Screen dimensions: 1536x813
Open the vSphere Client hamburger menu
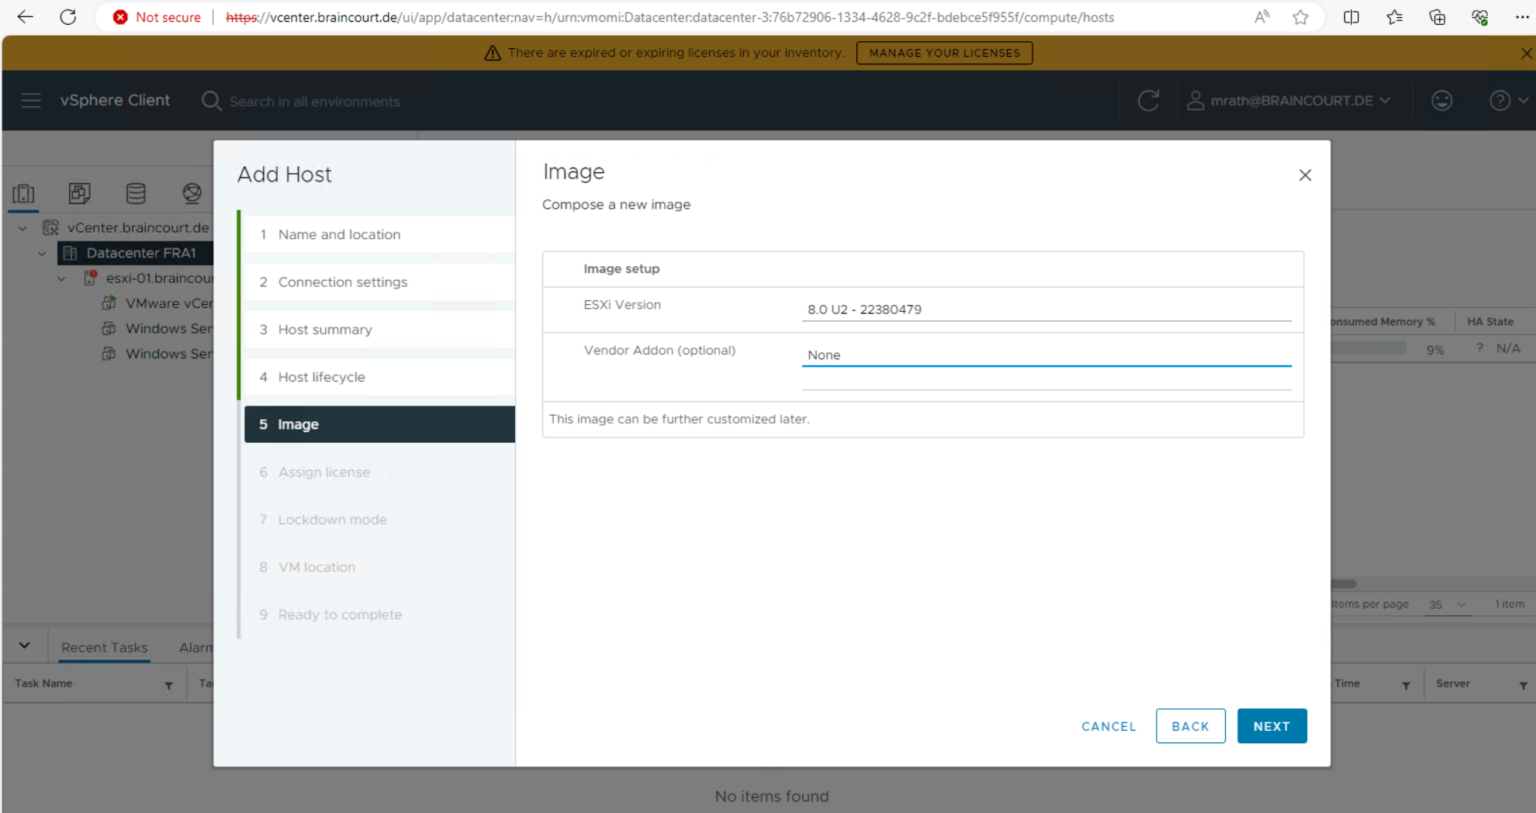point(31,100)
